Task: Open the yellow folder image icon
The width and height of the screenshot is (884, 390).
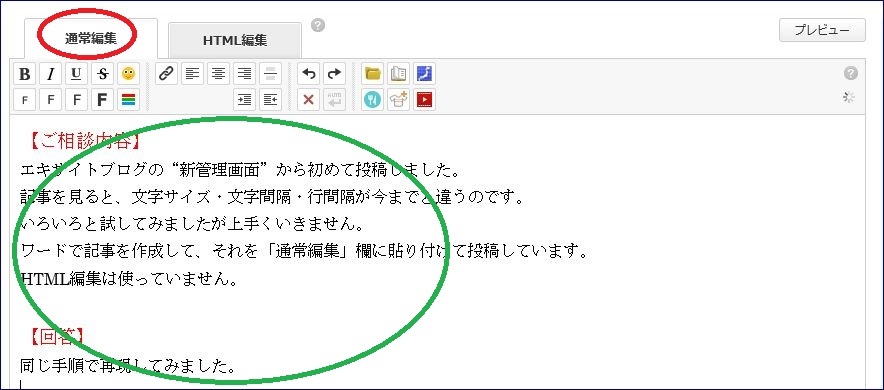Action: pyautogui.click(x=372, y=74)
